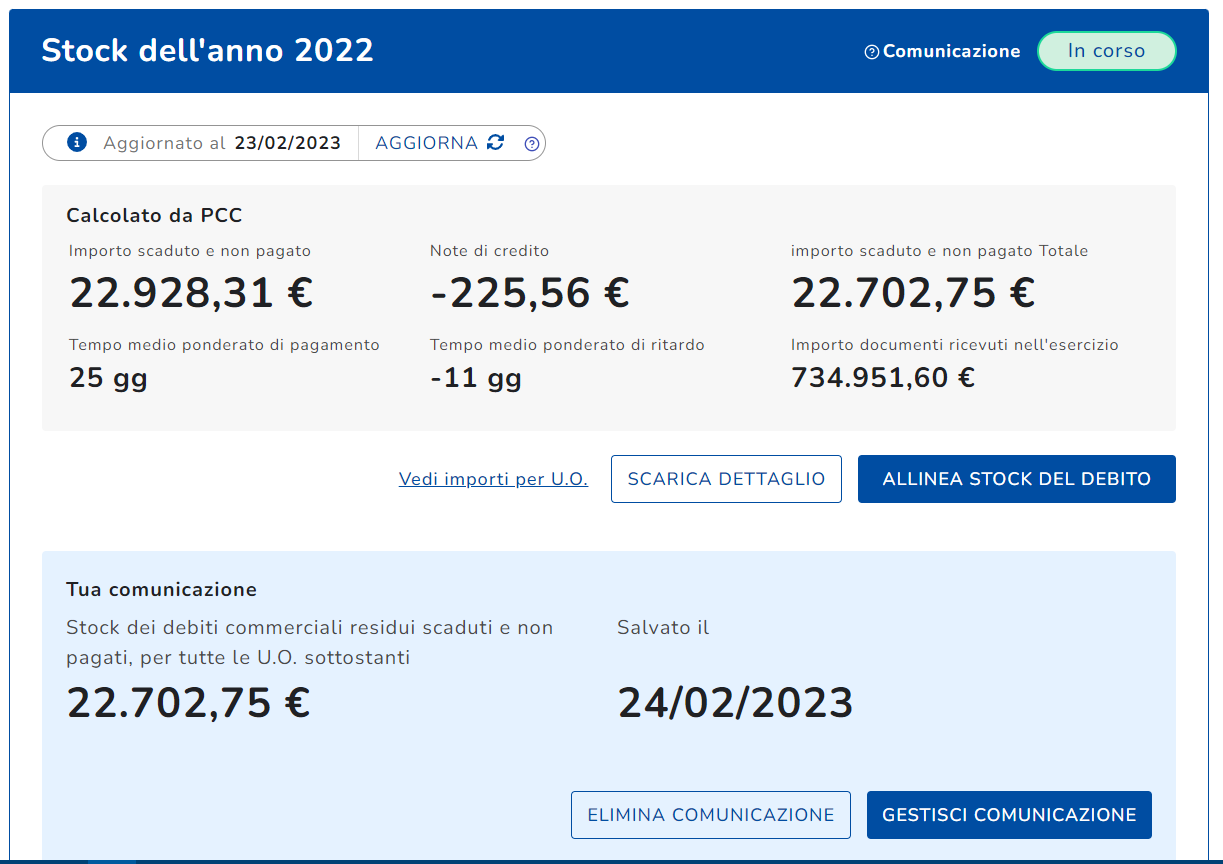Image resolution: width=1223 pixels, height=864 pixels.
Task: Select the saved date 24/02/2023
Action: click(735, 703)
